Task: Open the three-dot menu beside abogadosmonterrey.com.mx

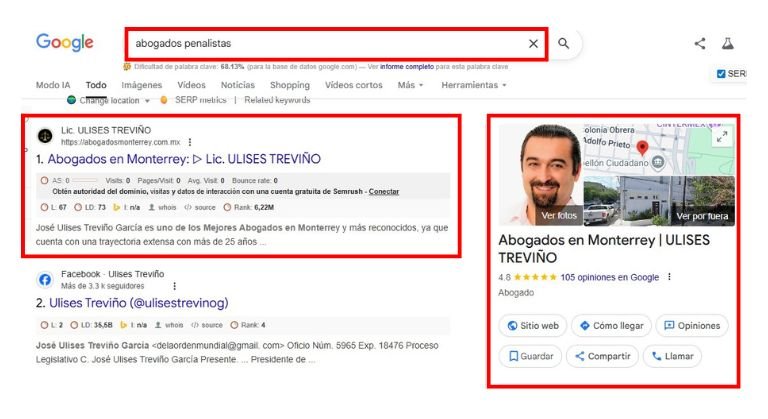Action: [x=190, y=142]
